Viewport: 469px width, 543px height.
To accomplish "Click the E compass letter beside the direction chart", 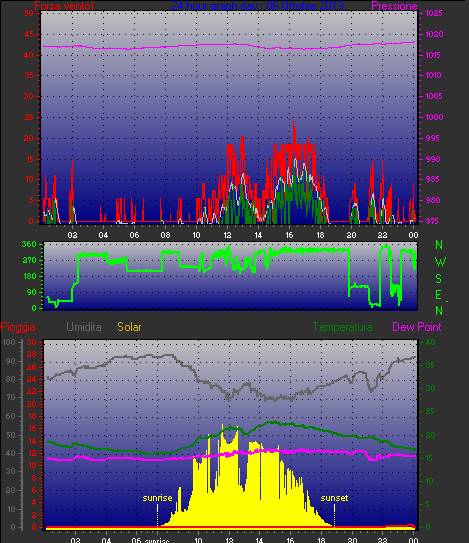I will (x=439, y=295).
